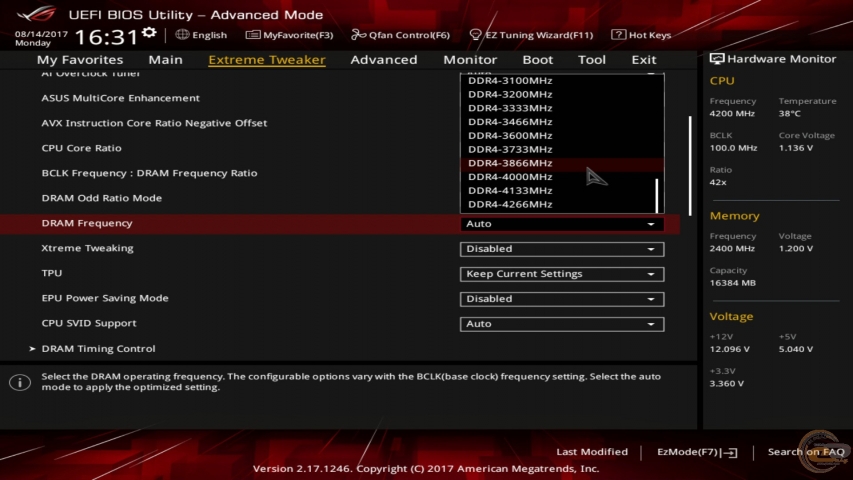
Task: Select the Extreme Tweaker tab
Action: coord(267,59)
